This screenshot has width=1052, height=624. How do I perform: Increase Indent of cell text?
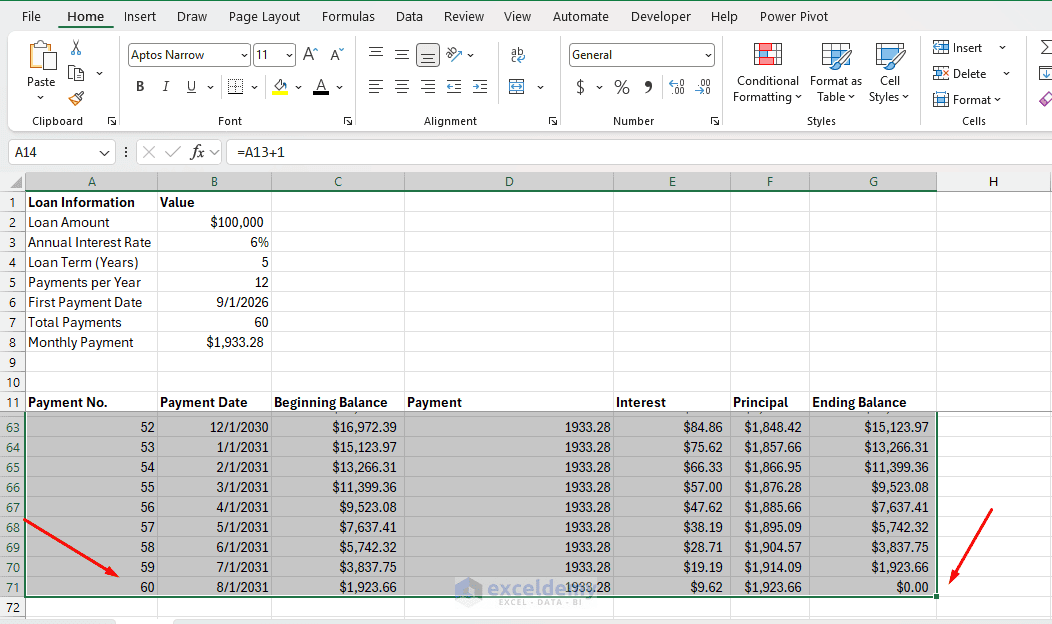pyautogui.click(x=480, y=87)
